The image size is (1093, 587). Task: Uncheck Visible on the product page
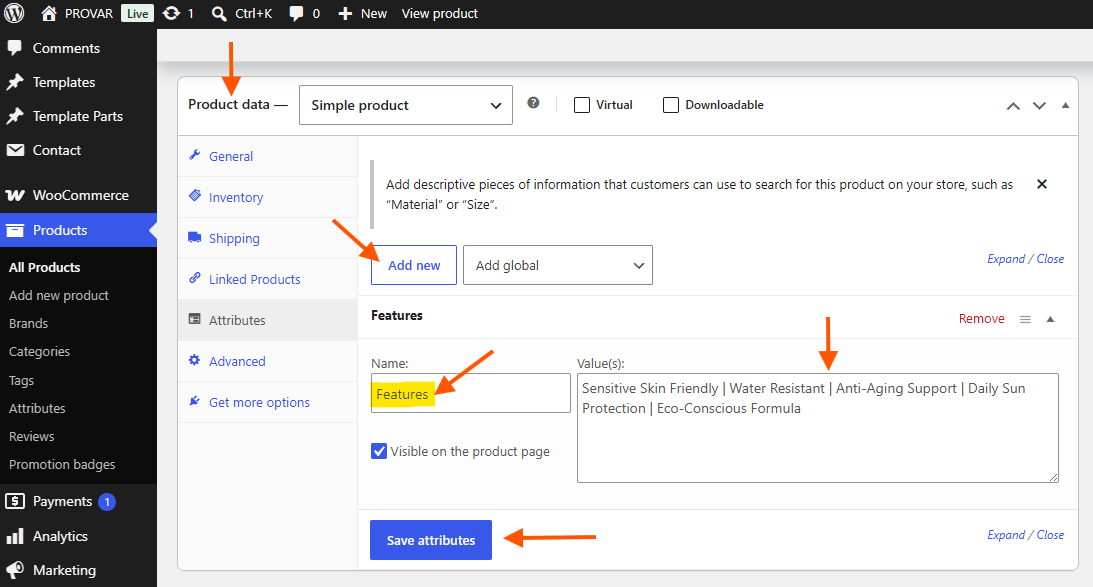pos(379,451)
